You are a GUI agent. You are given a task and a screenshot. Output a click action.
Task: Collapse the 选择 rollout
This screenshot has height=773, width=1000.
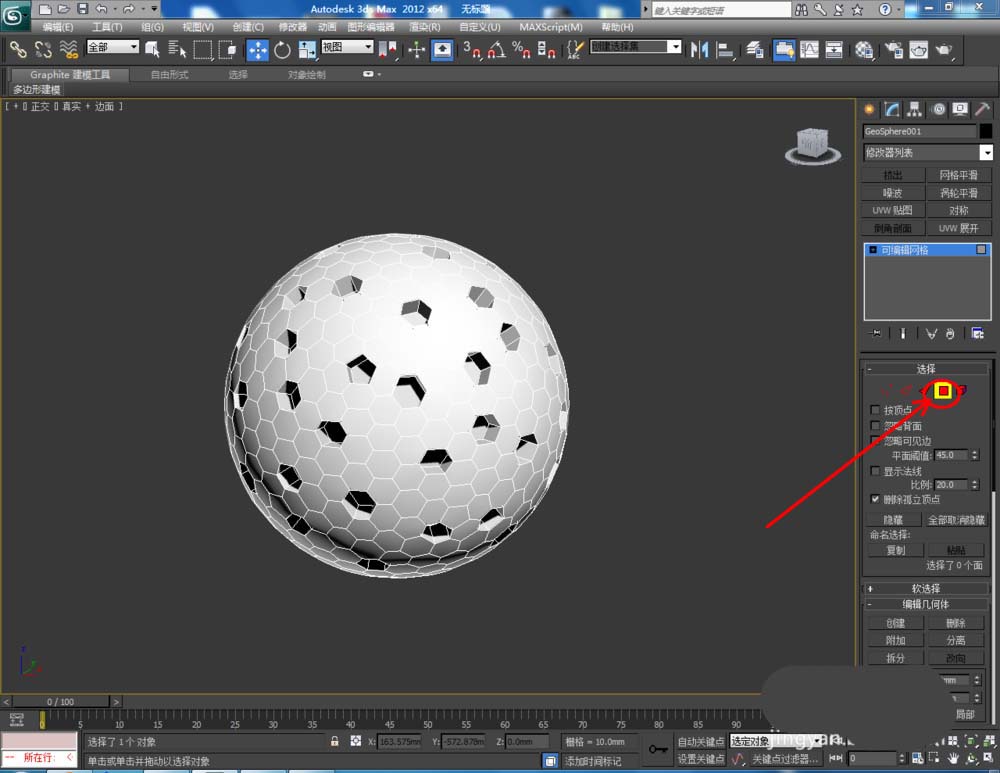tap(927, 369)
